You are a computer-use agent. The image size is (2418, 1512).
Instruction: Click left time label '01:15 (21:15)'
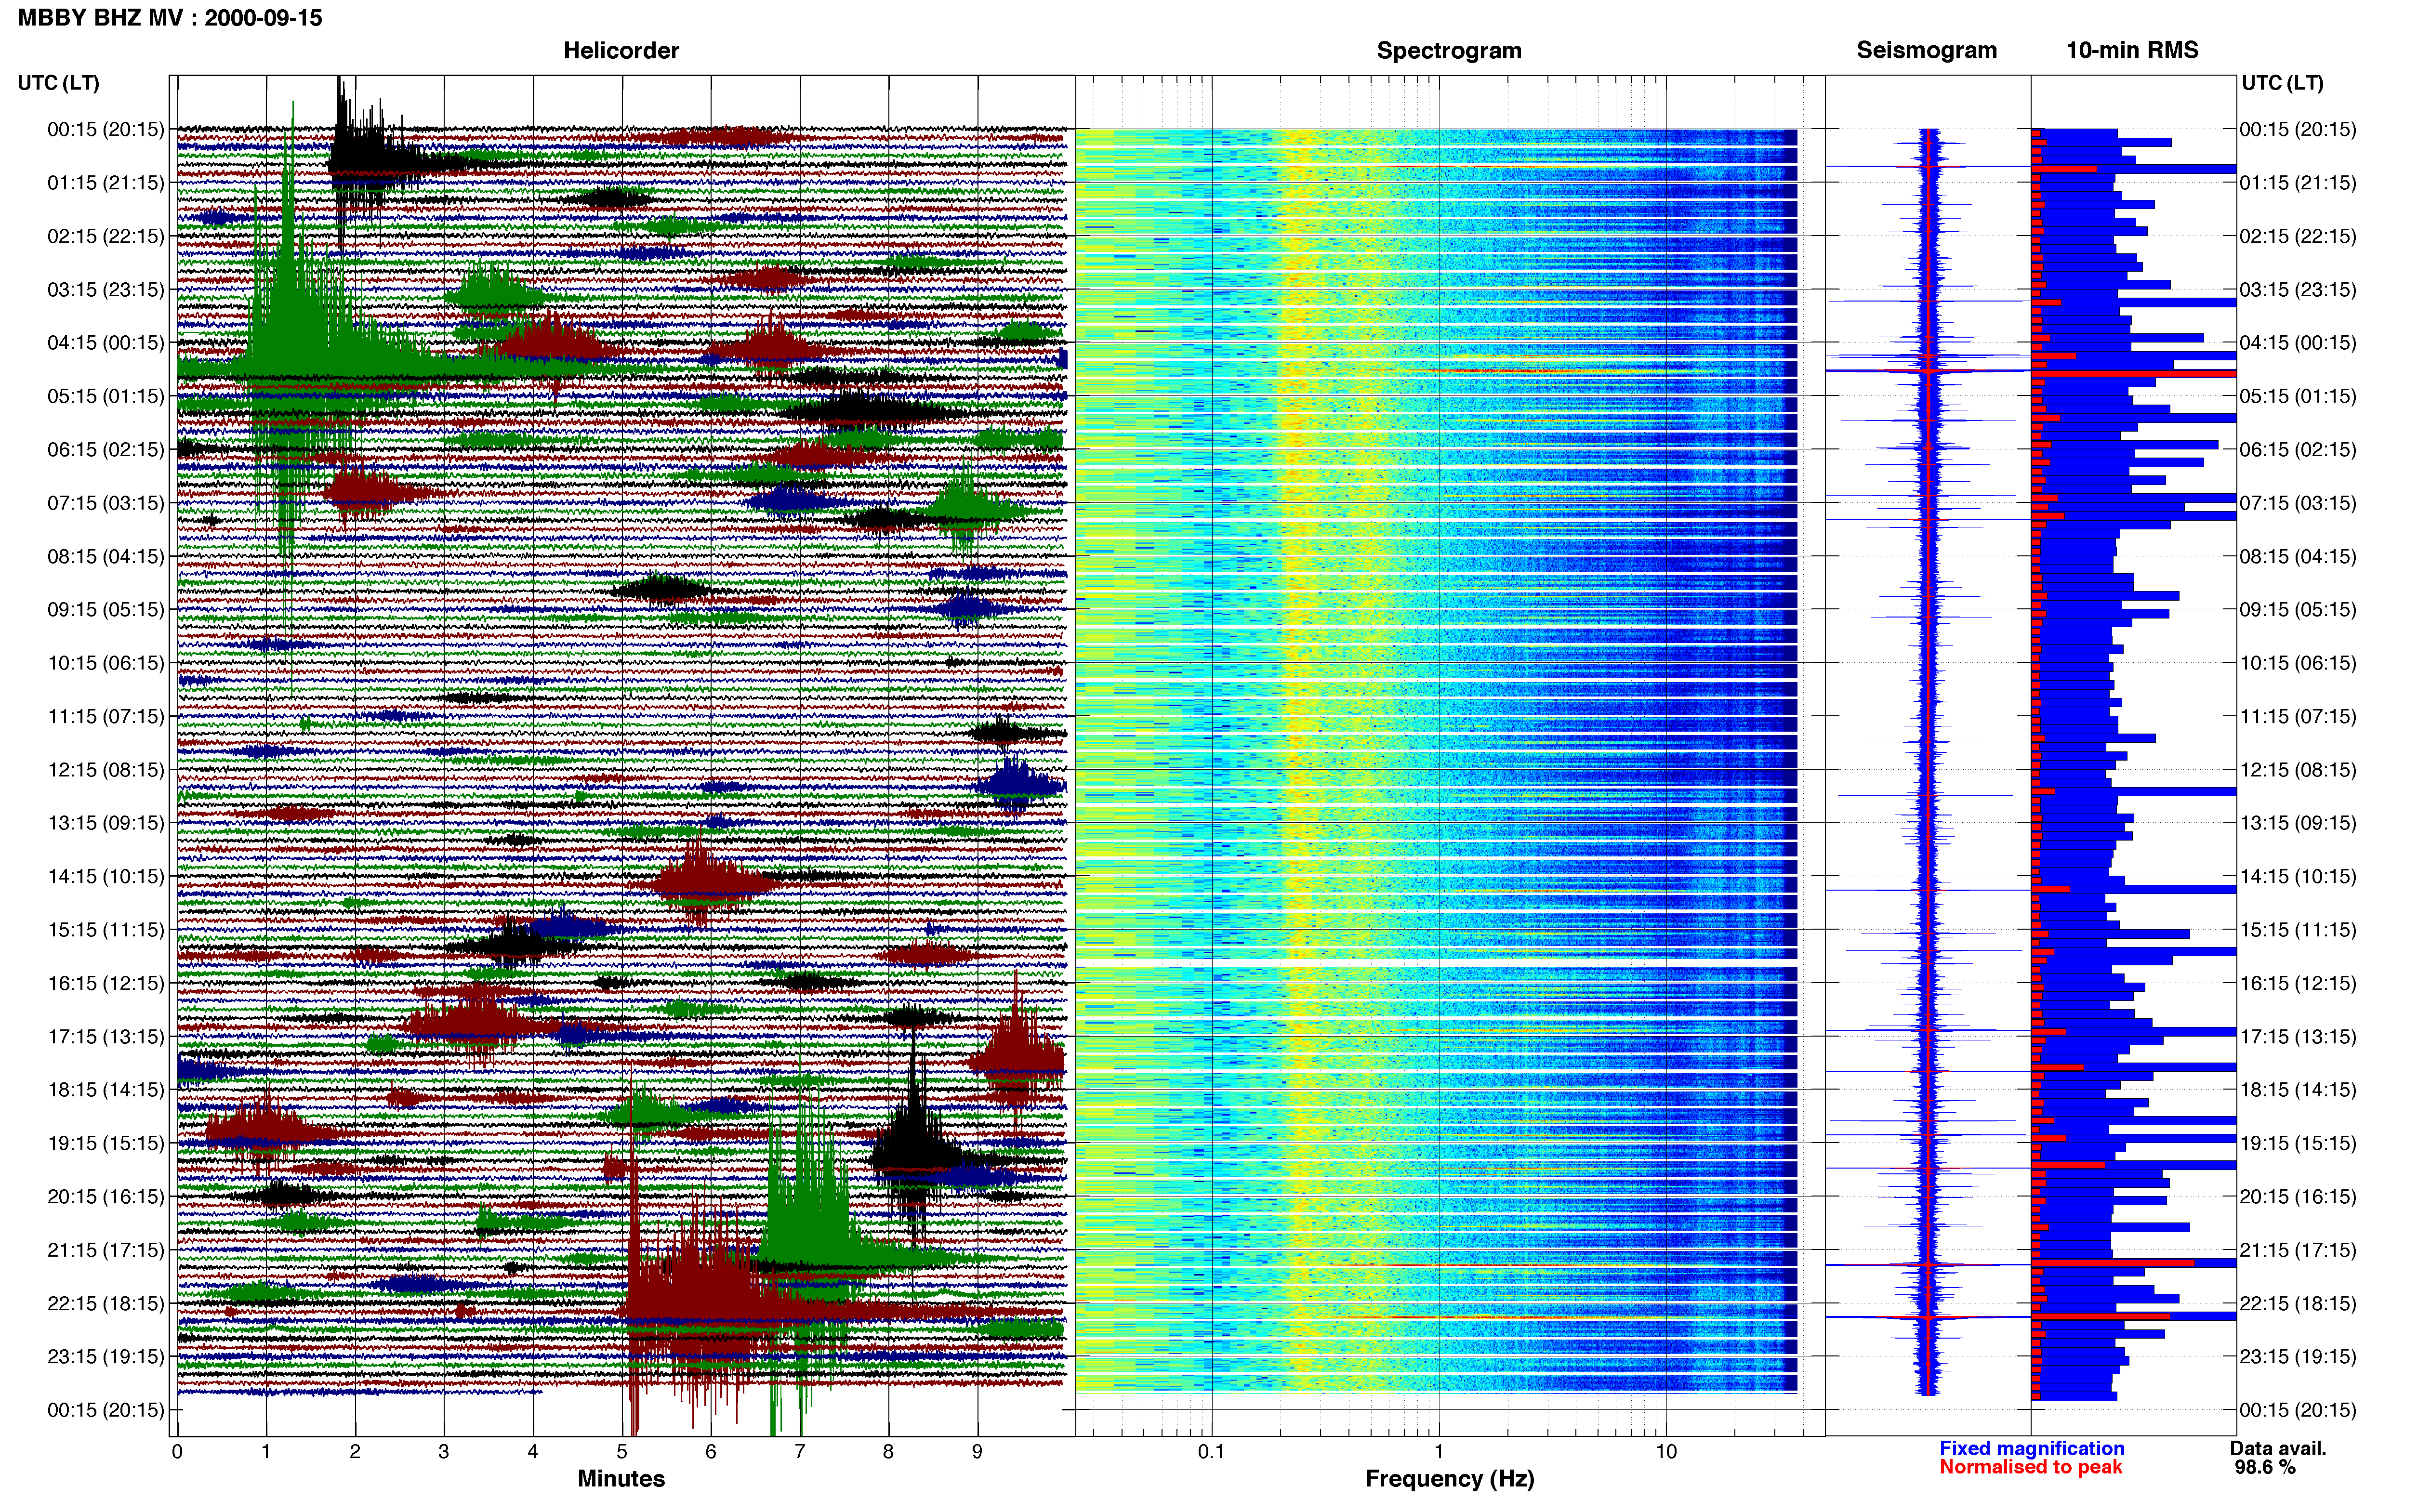click(106, 183)
